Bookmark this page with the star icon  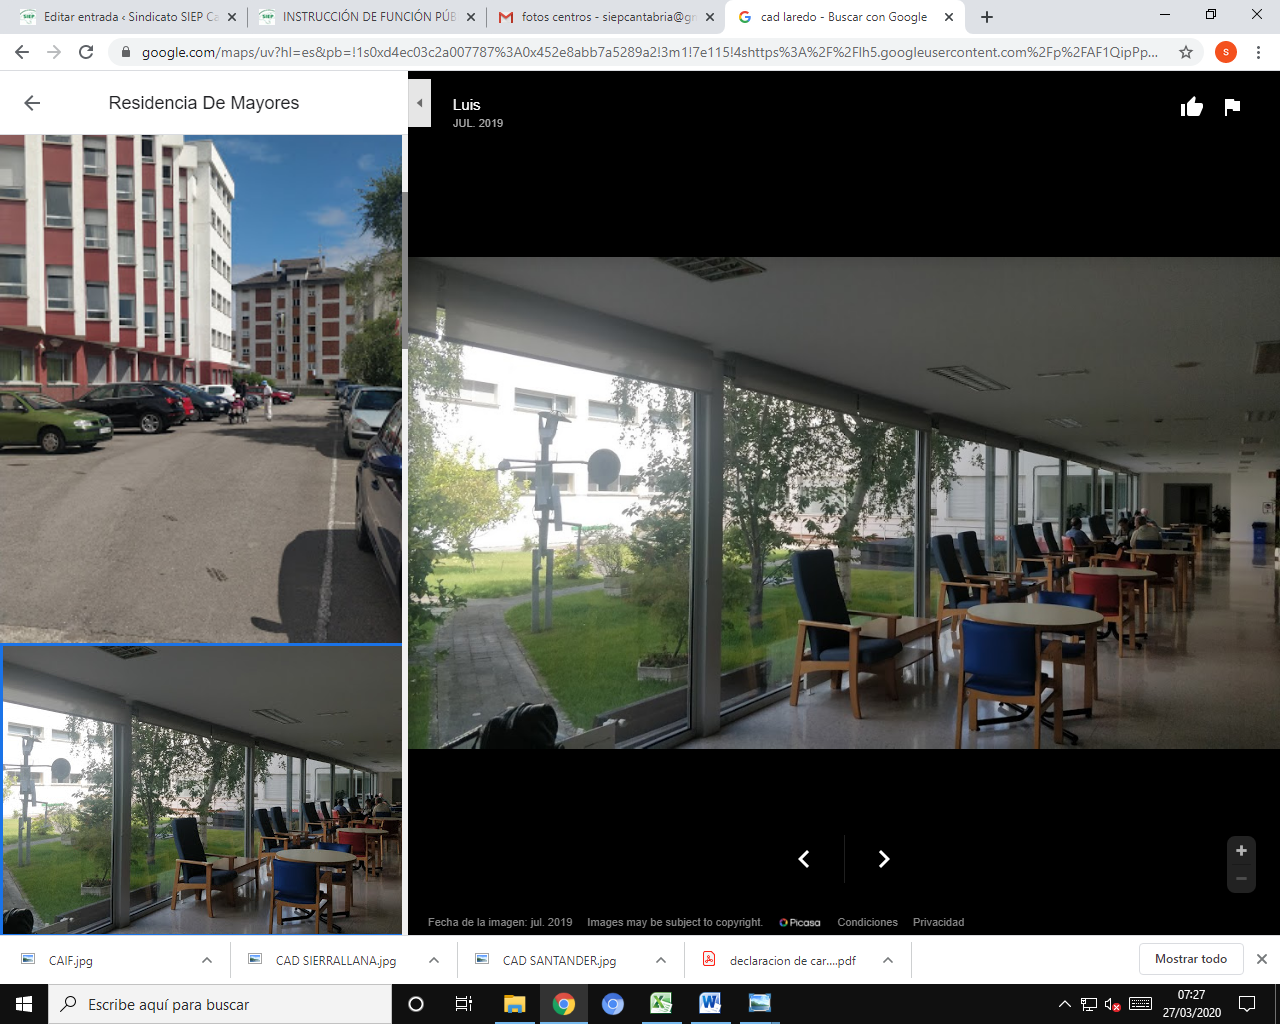click(x=1186, y=52)
